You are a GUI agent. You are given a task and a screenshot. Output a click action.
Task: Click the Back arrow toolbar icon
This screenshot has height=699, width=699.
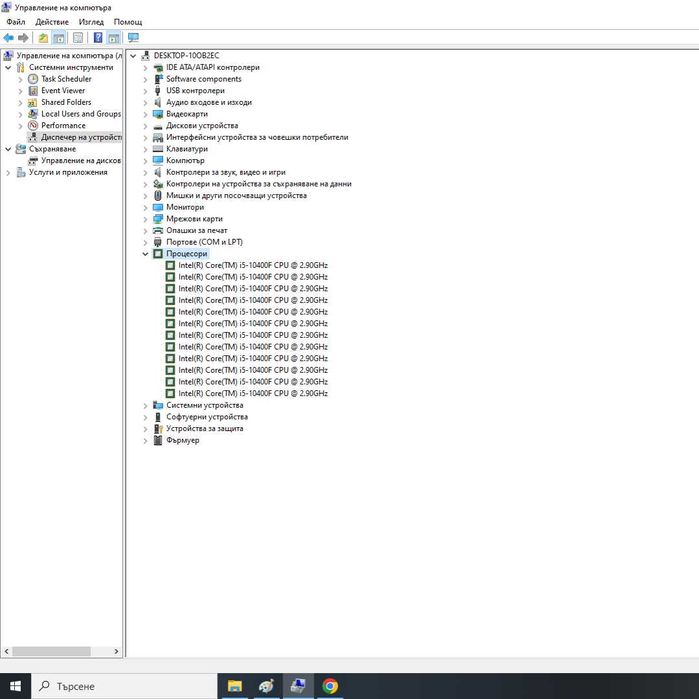pyautogui.click(x=8, y=38)
